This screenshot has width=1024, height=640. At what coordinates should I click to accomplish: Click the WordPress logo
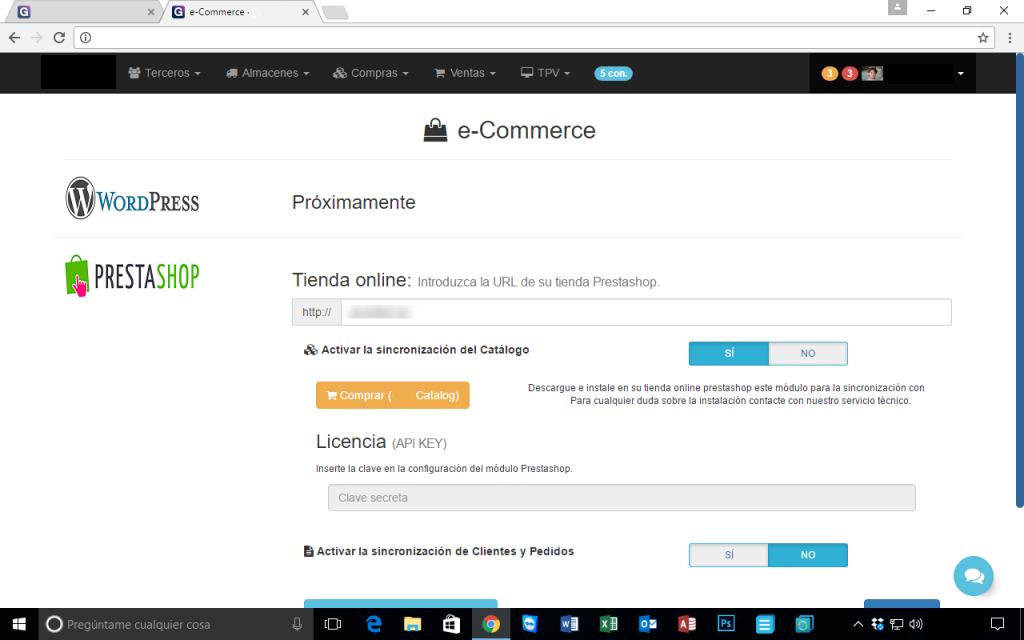point(132,199)
